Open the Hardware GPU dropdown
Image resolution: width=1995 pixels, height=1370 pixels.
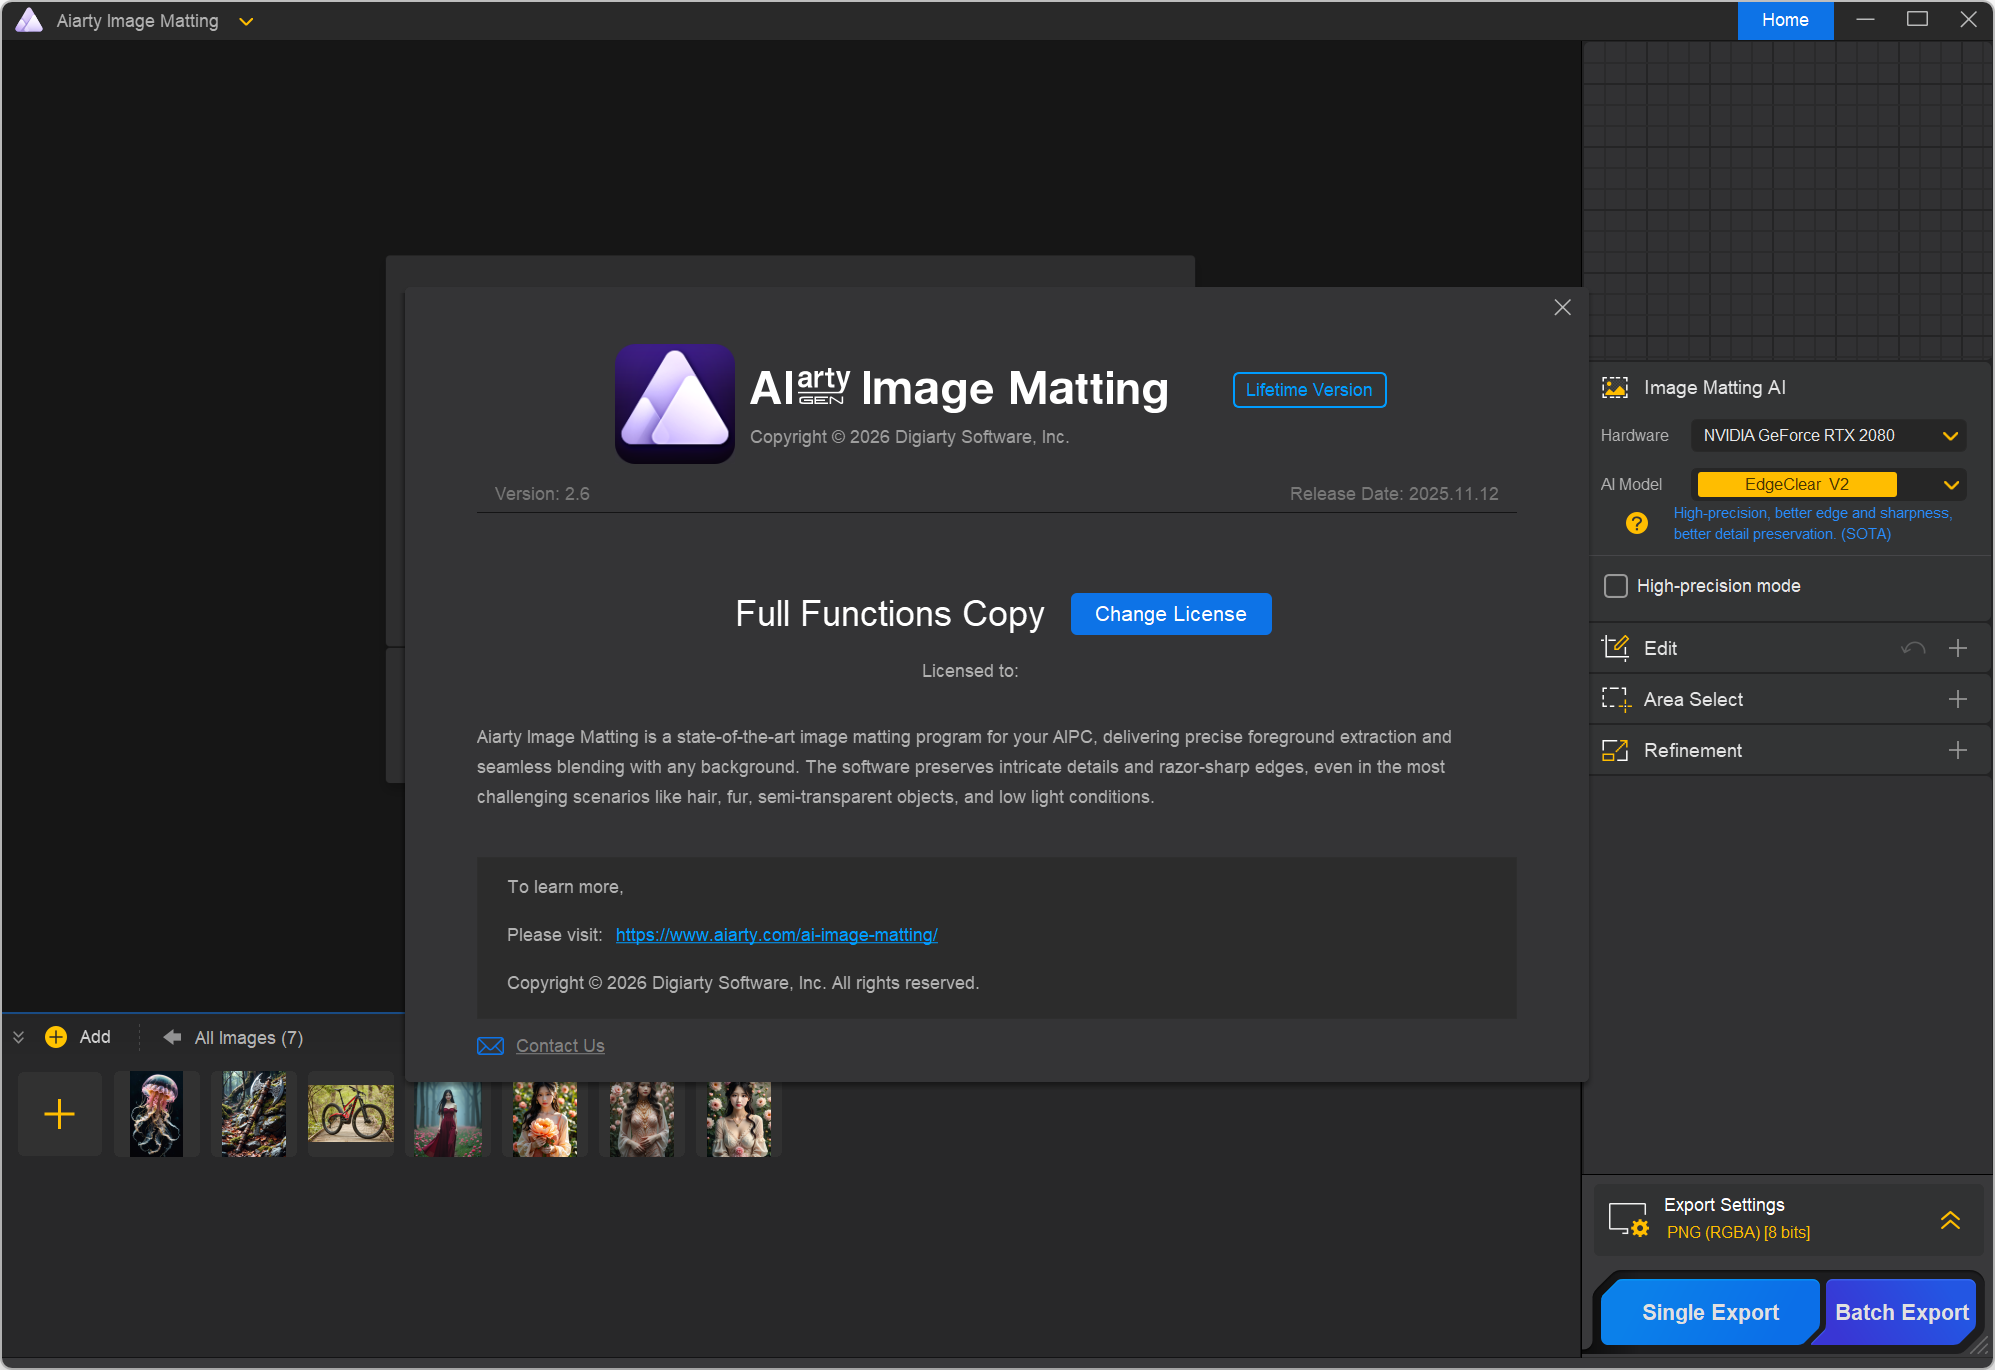pos(1828,436)
